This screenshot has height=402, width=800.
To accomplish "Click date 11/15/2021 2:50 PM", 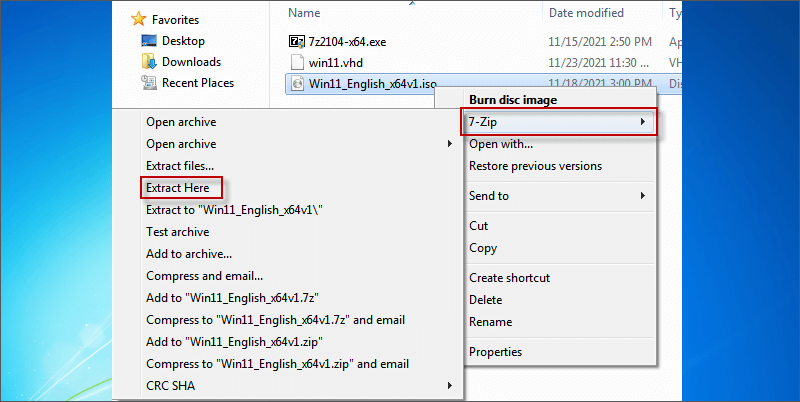I will coord(600,42).
